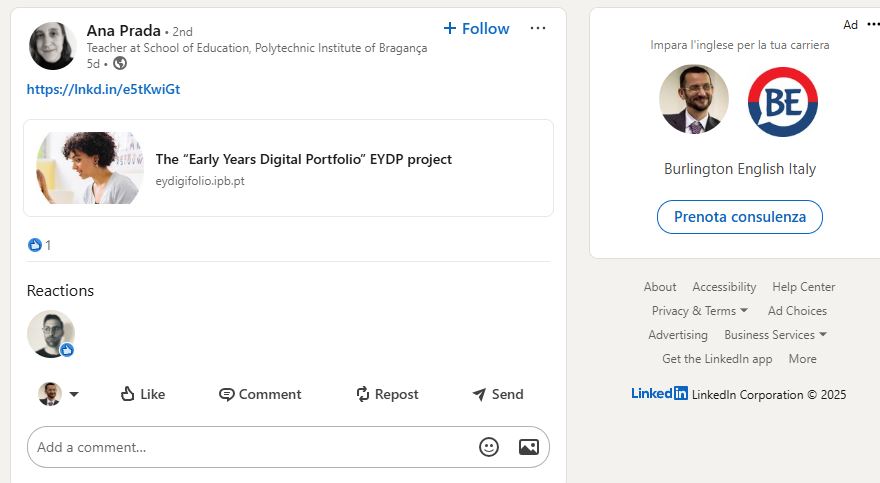This screenshot has width=880, height=483.
Task: Click inside the Add a comment field
Action: pyautogui.click(x=250, y=447)
